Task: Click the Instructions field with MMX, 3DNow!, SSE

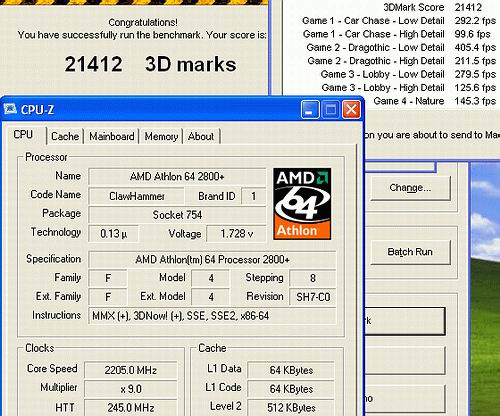Action: click(x=212, y=316)
